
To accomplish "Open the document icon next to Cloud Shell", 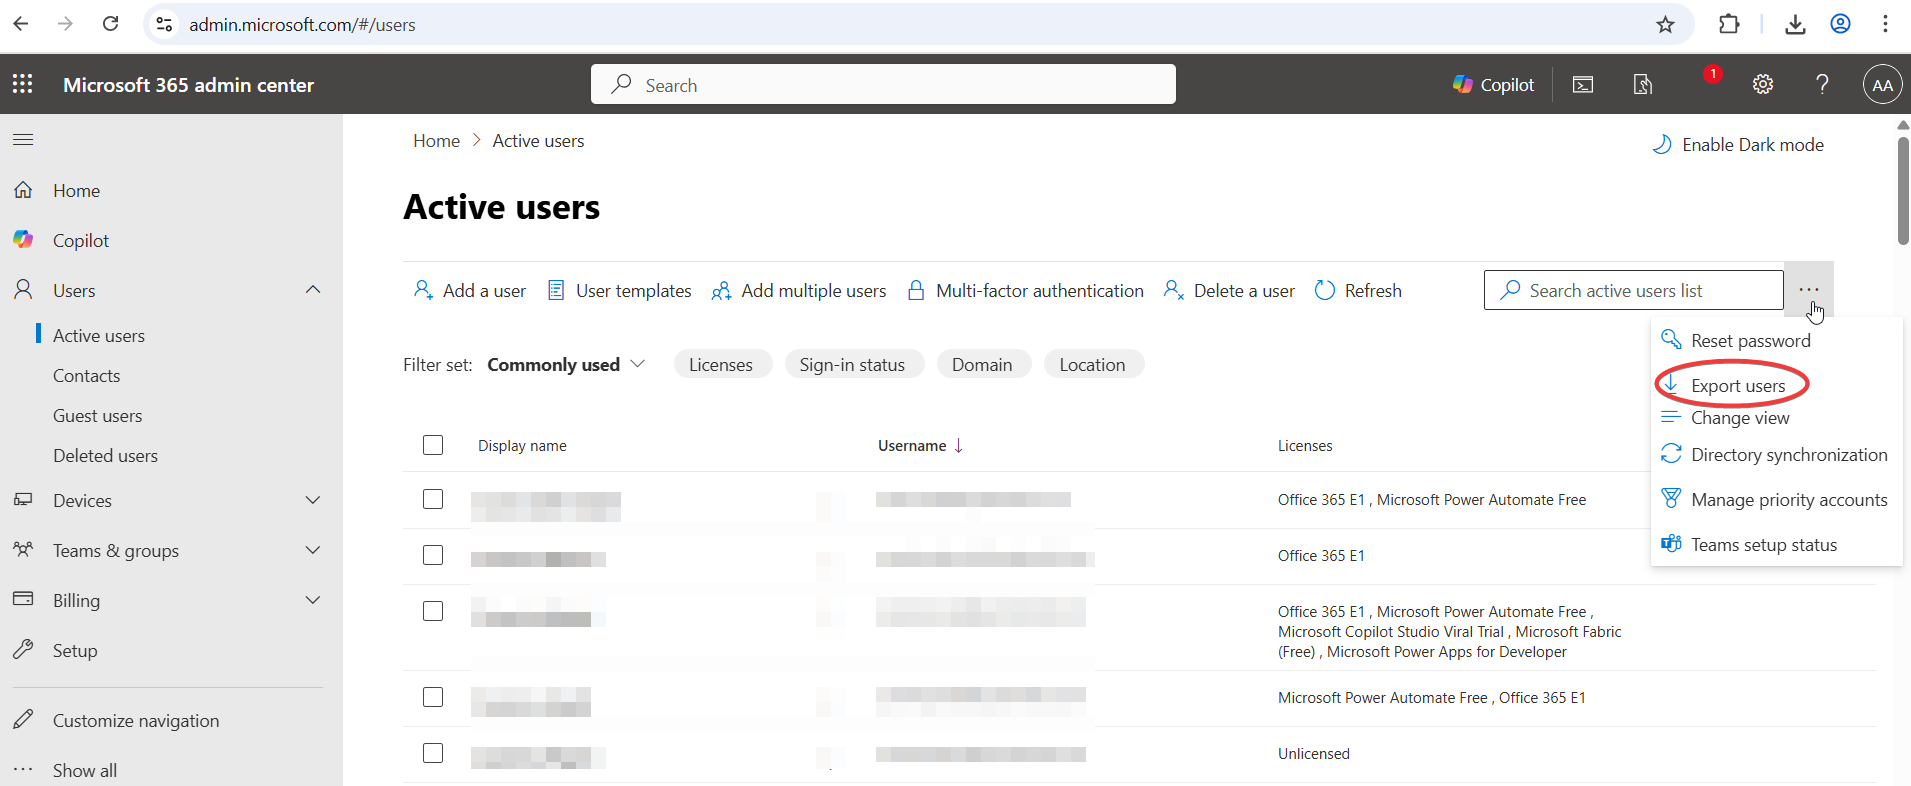I will click(x=1643, y=85).
